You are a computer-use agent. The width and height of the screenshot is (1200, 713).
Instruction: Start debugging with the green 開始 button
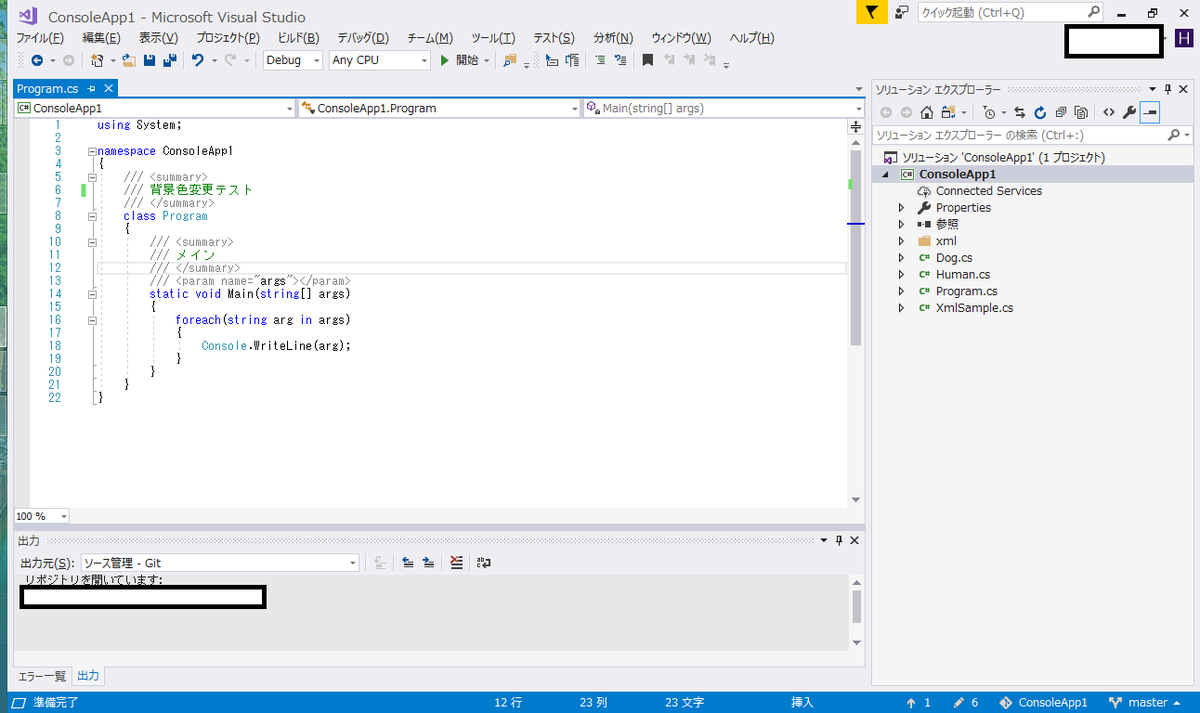point(460,60)
